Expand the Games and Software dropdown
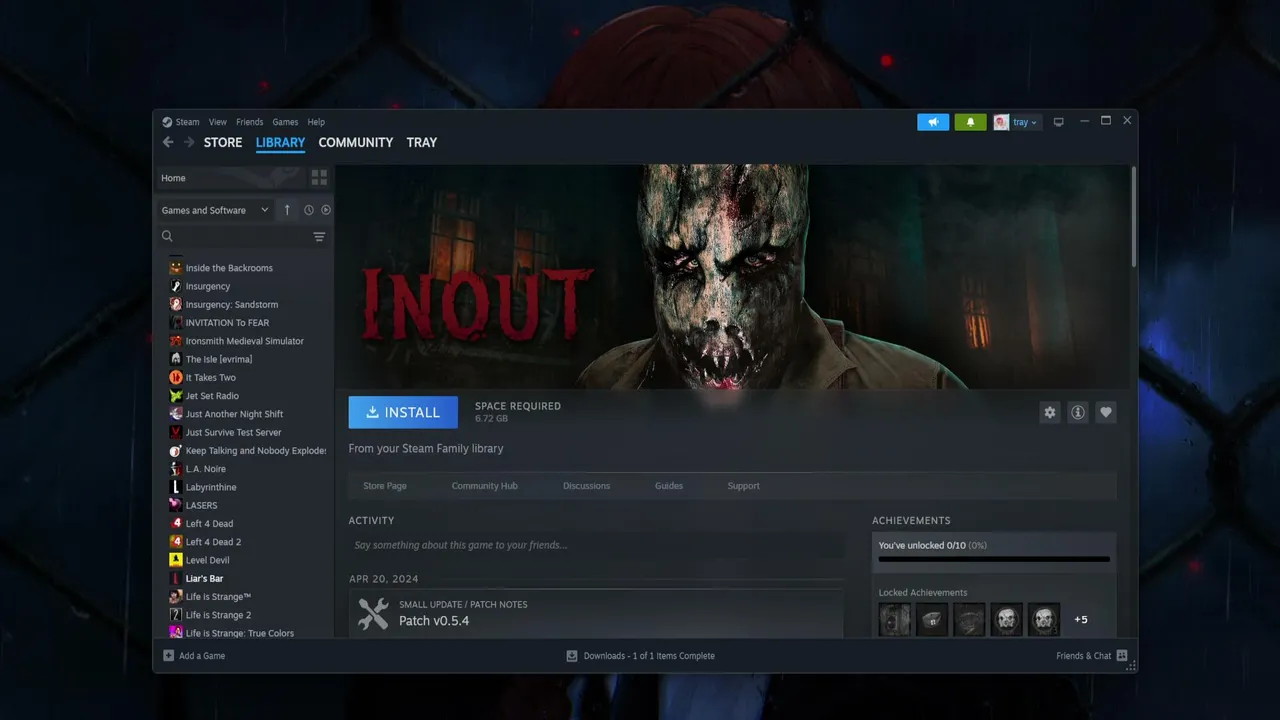 click(215, 210)
